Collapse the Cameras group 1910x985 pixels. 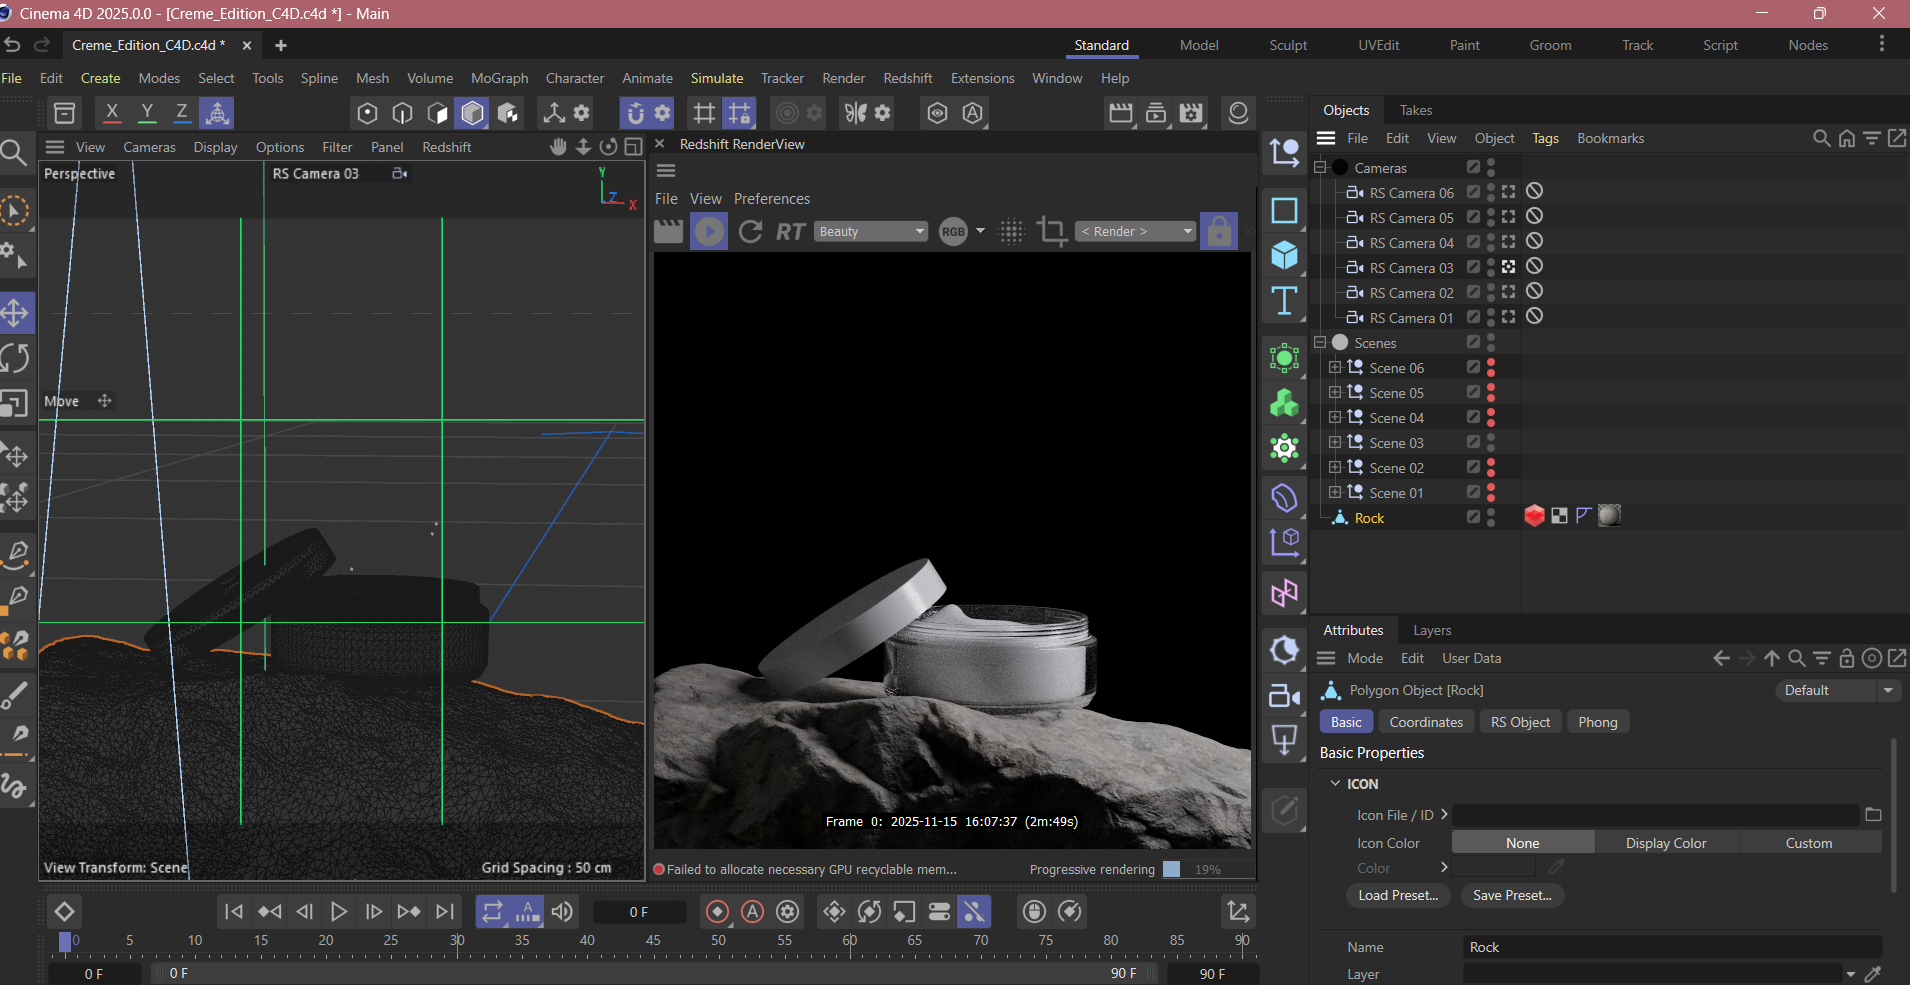pos(1320,168)
